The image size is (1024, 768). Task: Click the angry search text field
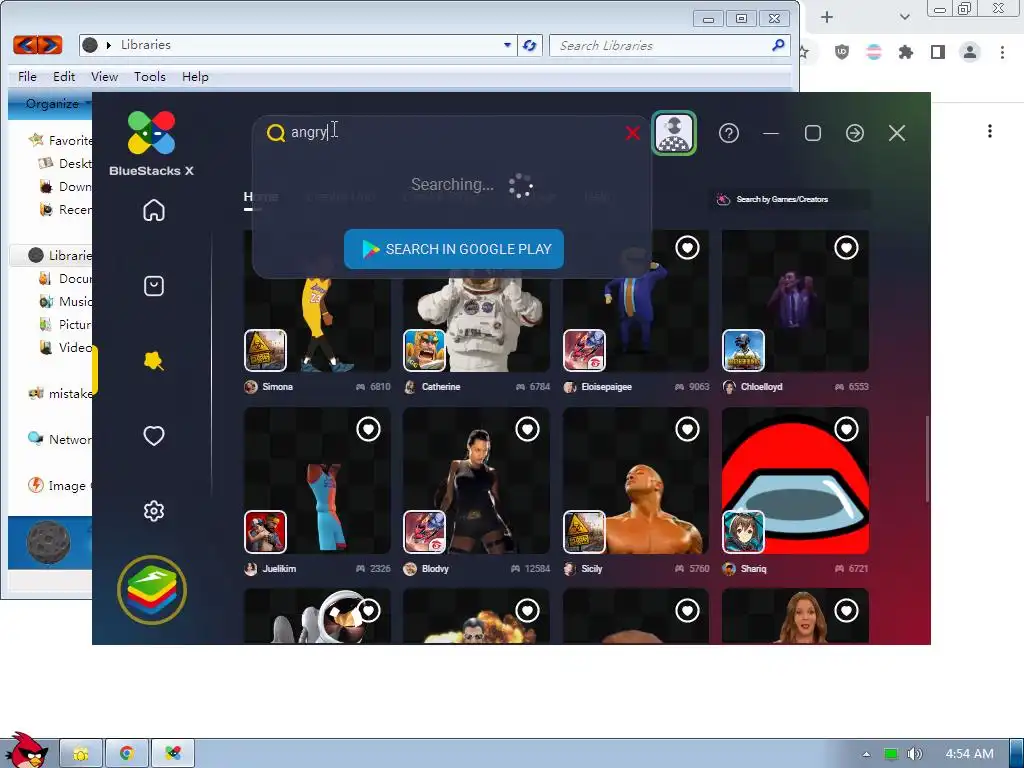pos(454,133)
